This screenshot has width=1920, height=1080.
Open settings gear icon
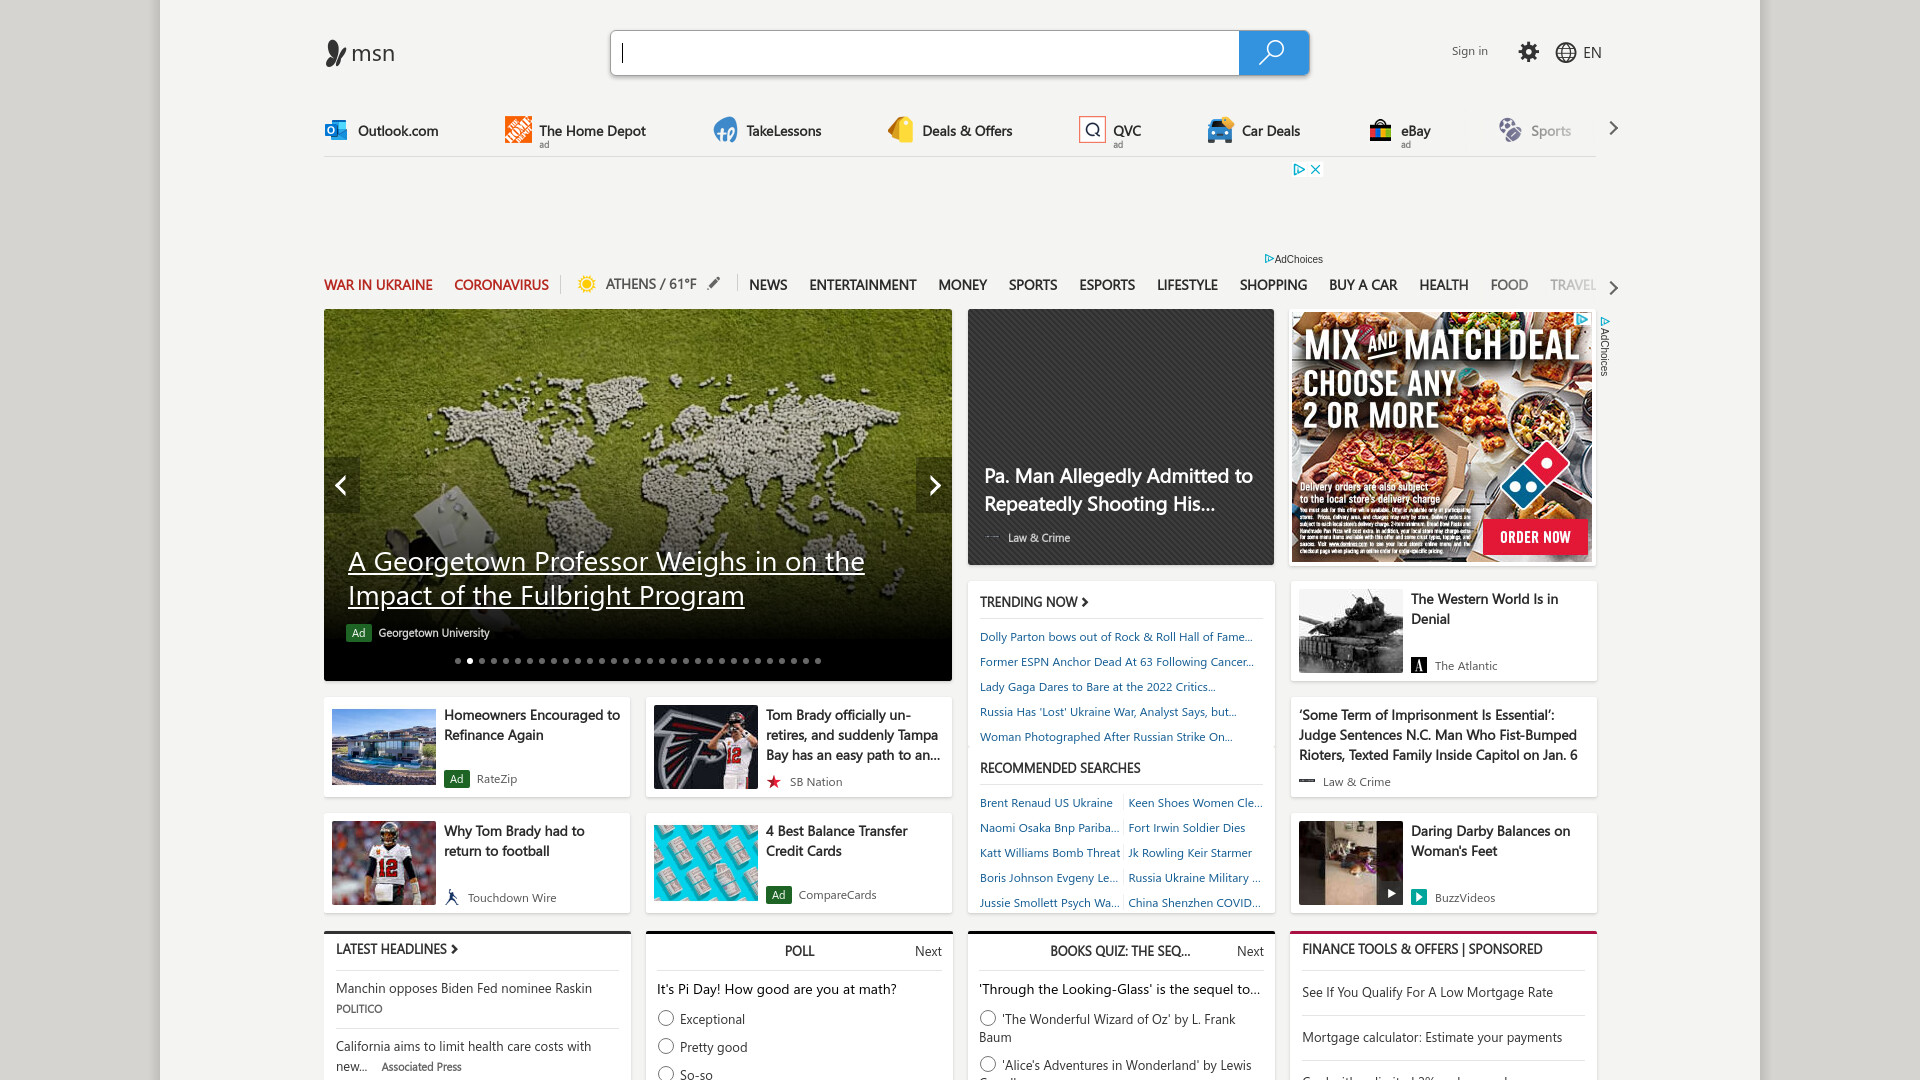(1528, 52)
